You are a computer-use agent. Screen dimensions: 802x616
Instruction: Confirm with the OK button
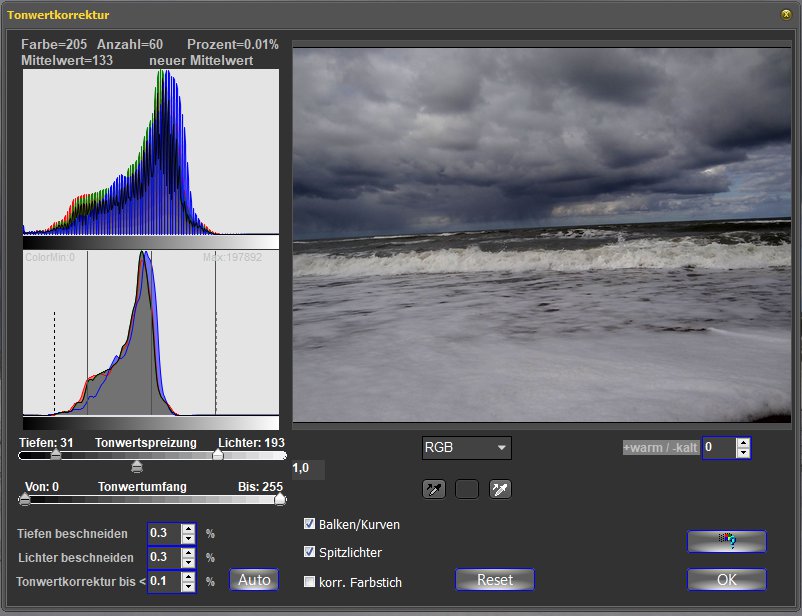point(726,580)
